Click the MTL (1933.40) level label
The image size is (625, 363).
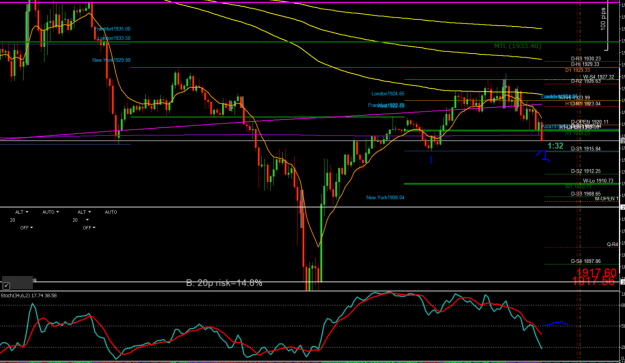(517, 46)
